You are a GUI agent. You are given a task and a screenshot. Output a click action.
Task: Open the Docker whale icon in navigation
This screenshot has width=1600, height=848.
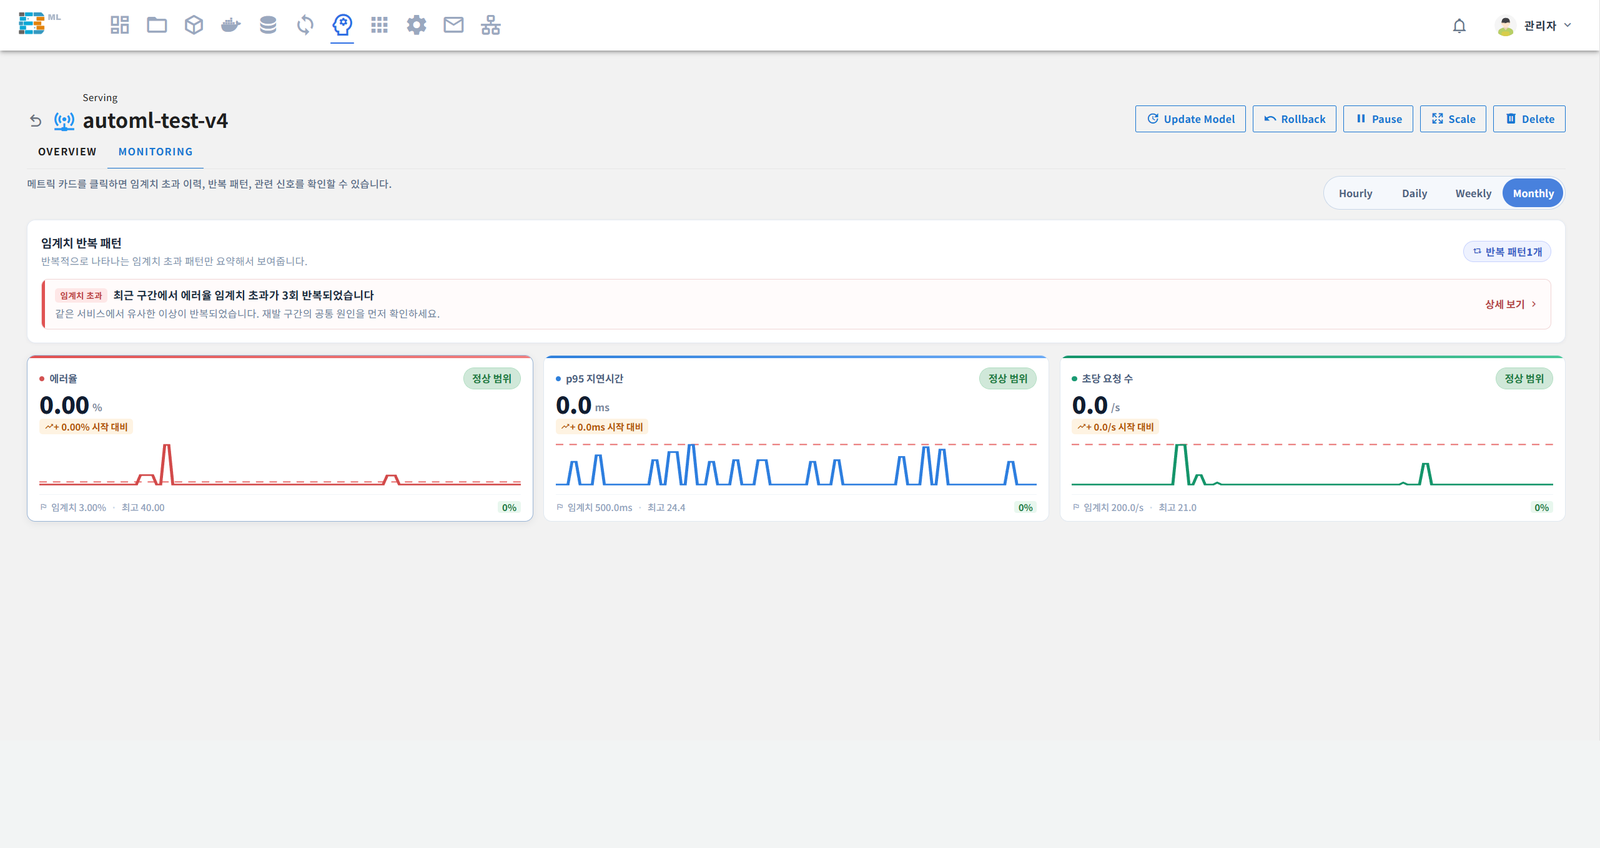point(231,25)
